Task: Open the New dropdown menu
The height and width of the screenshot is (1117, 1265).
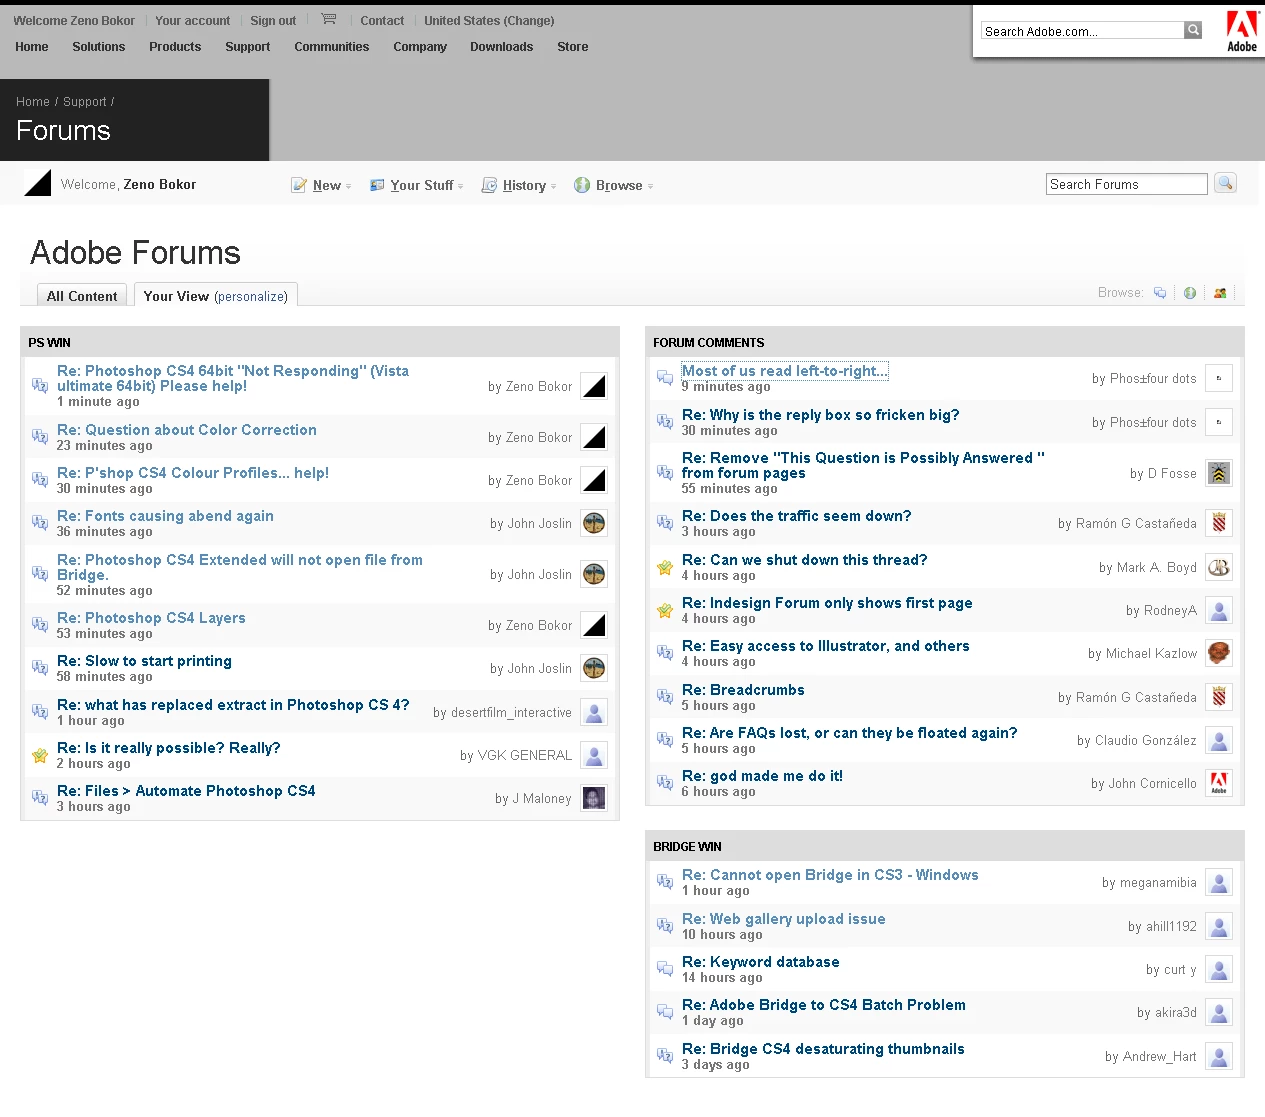Action: click(x=321, y=185)
